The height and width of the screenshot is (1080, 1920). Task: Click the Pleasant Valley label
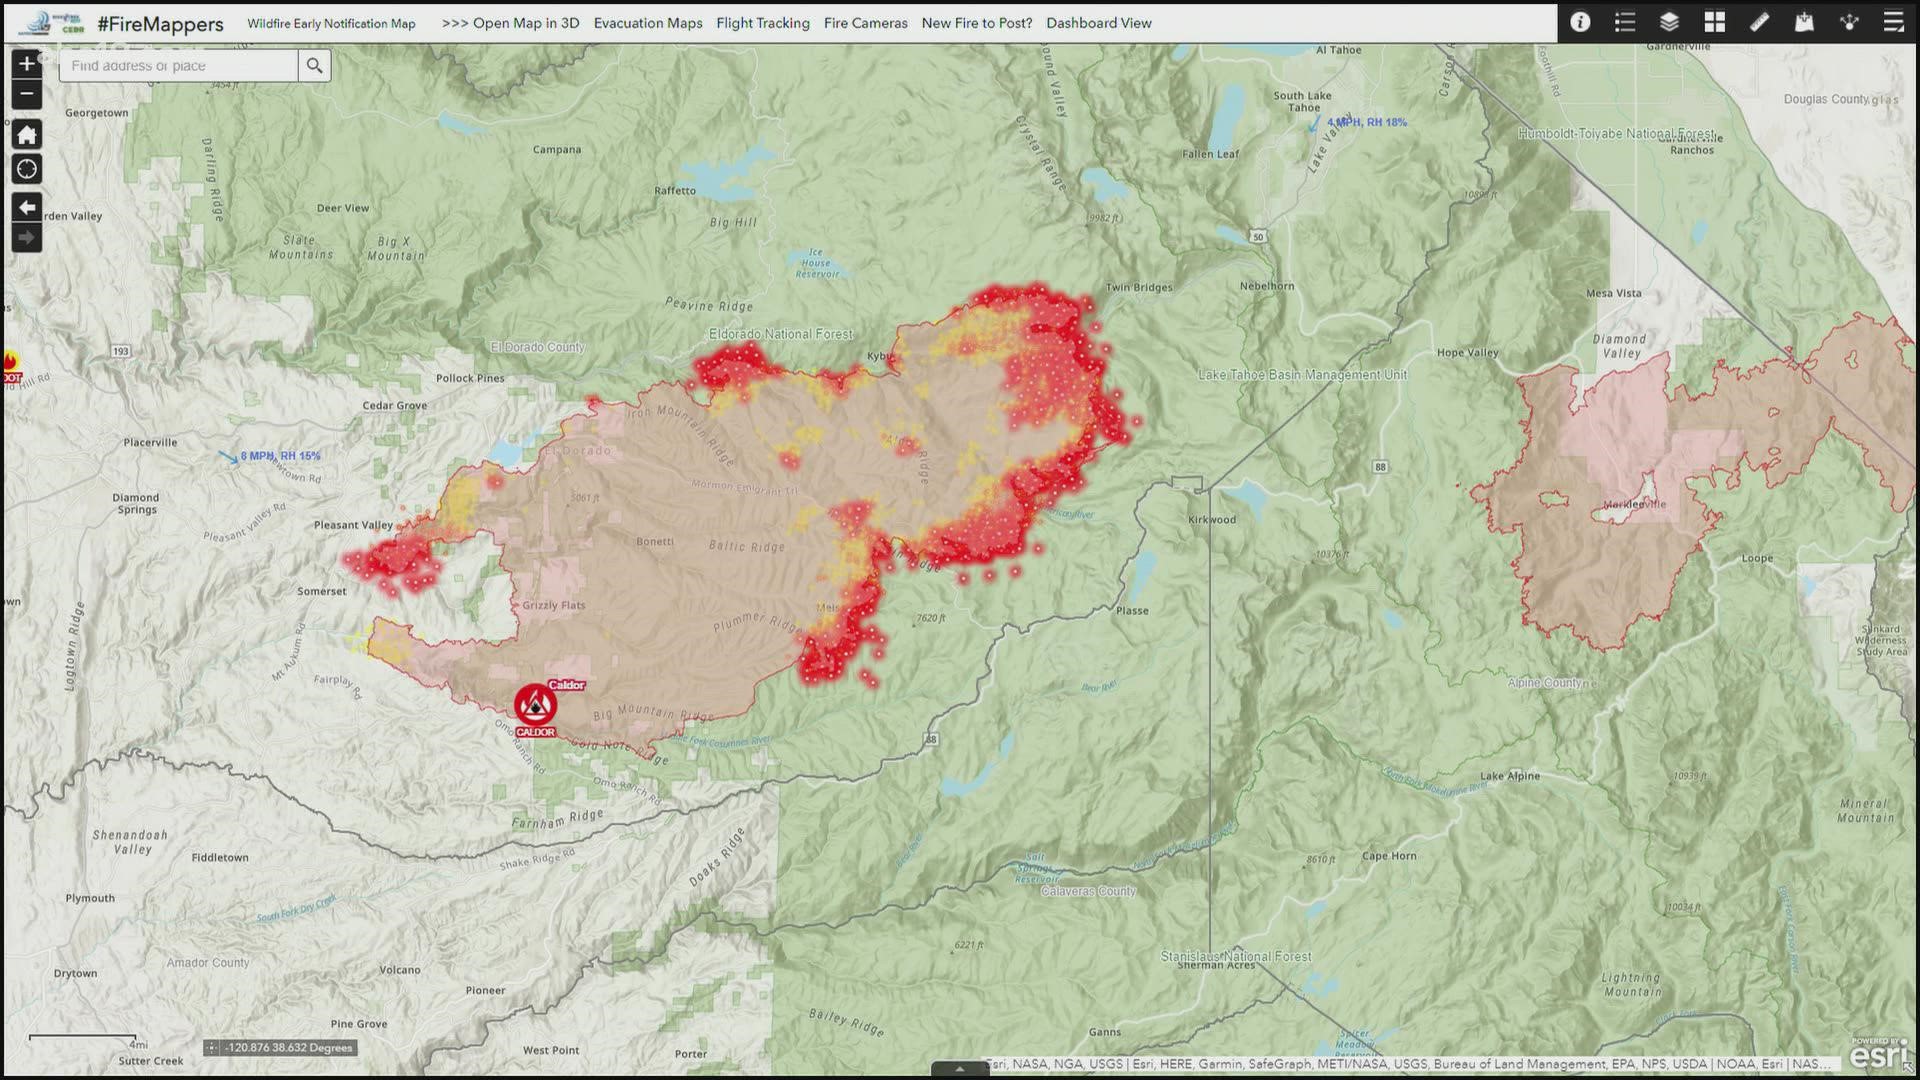(353, 525)
